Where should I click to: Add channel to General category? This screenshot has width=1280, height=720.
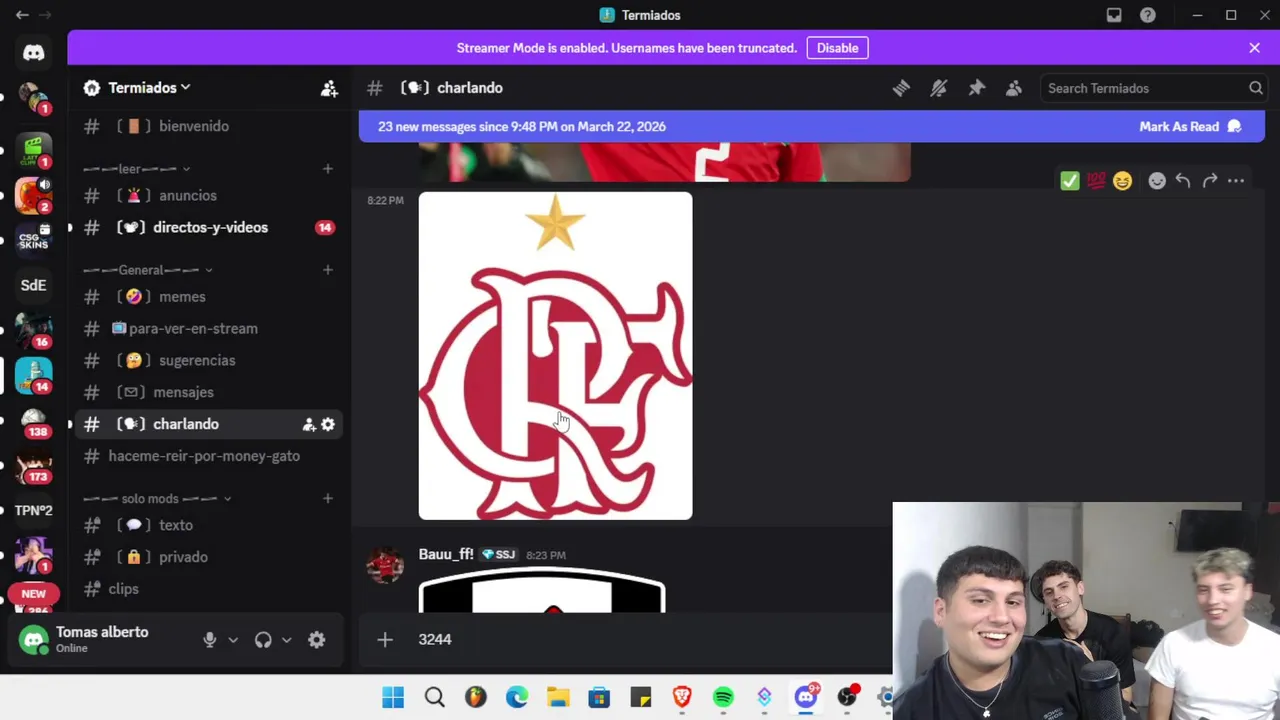[327, 270]
